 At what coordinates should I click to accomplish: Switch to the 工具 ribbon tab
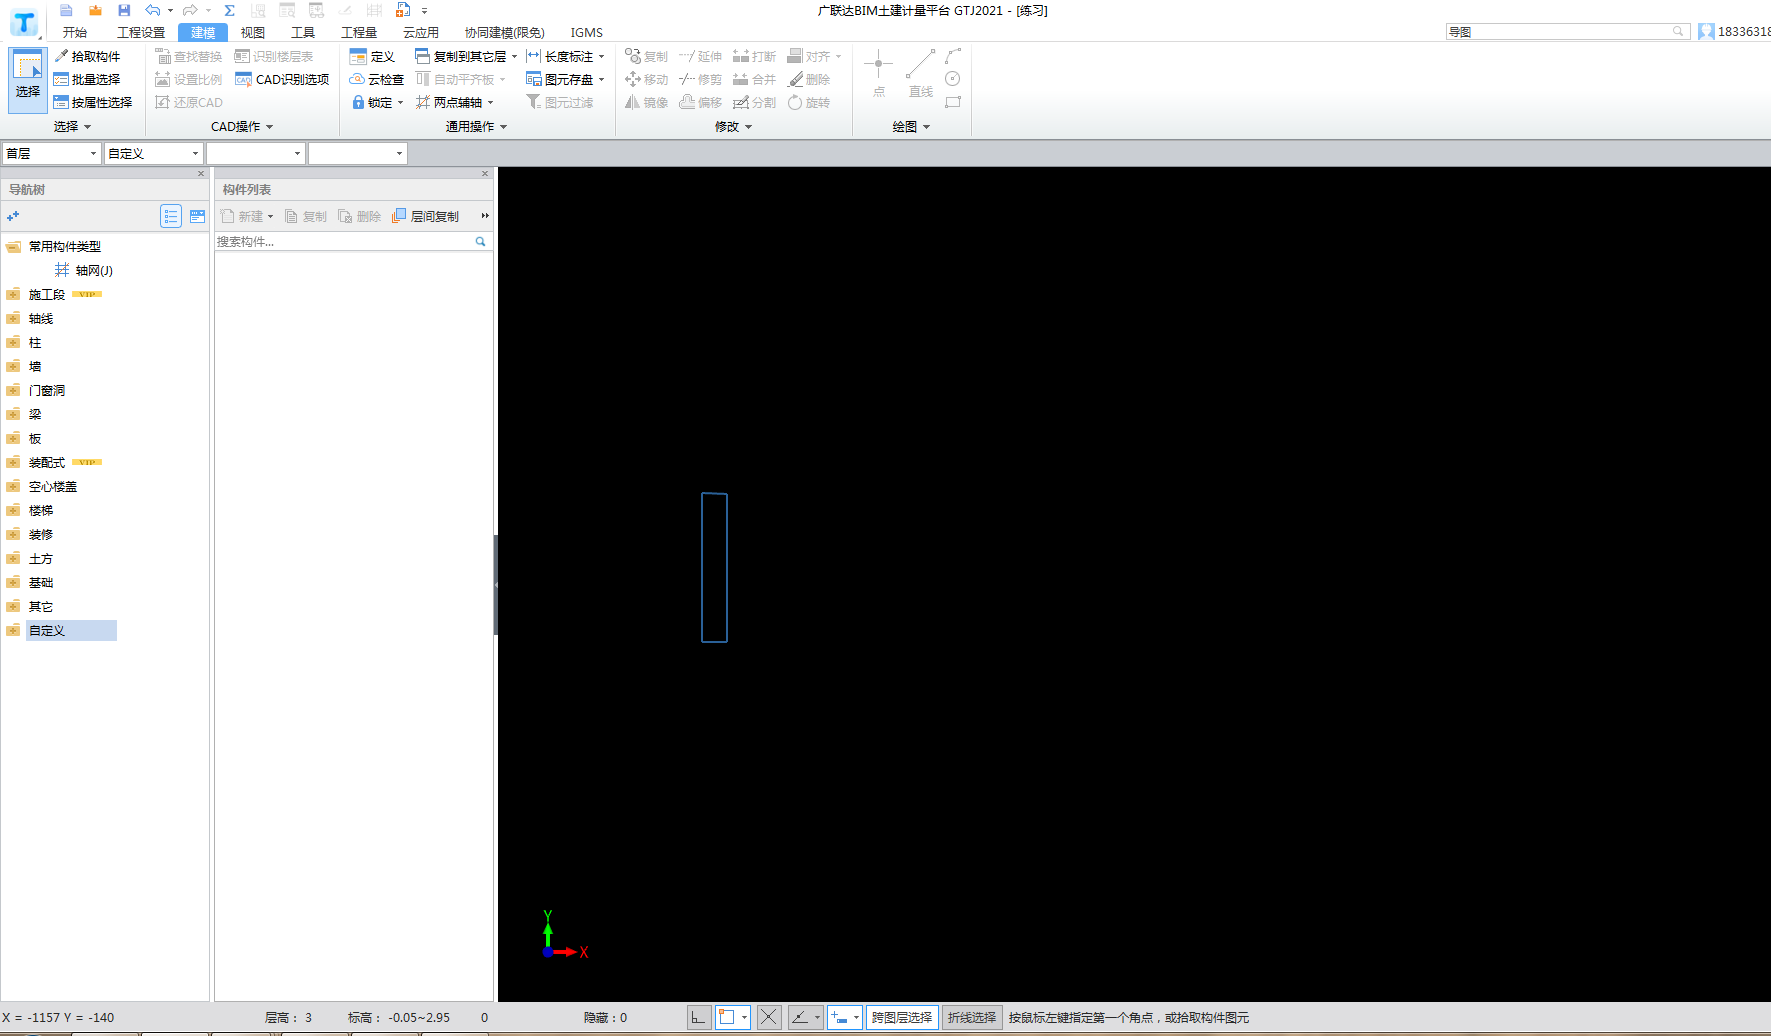[x=303, y=32]
